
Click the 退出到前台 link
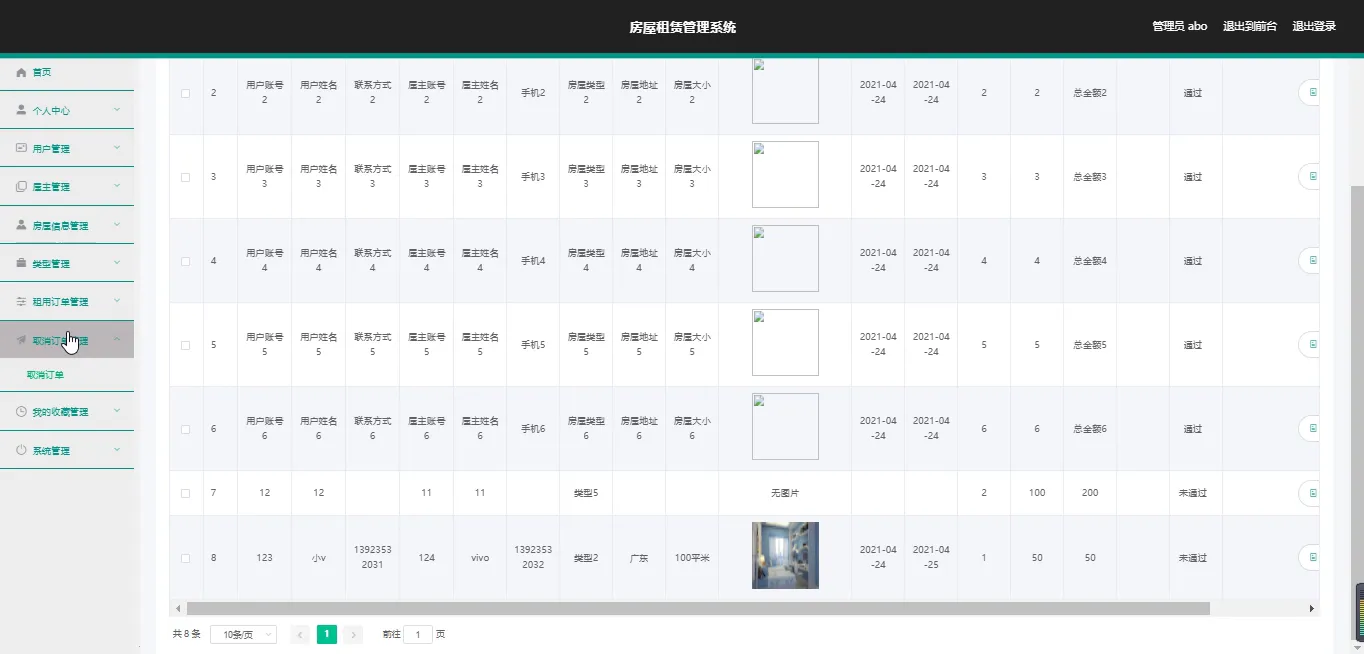tap(1250, 27)
